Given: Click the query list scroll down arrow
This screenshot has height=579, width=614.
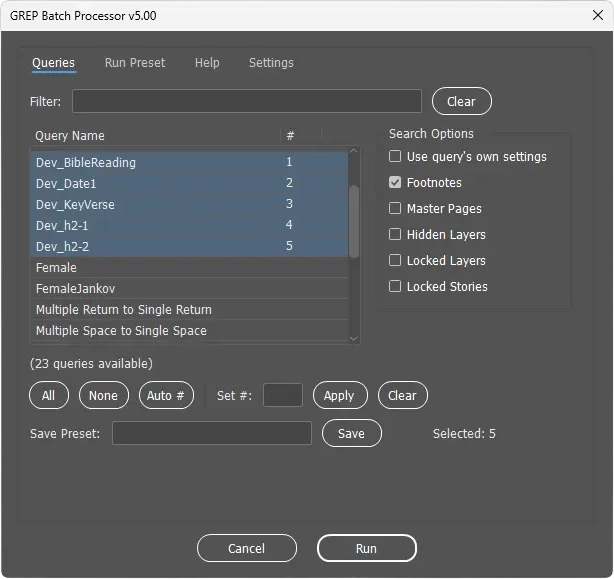Looking at the screenshot, I should 354,339.
